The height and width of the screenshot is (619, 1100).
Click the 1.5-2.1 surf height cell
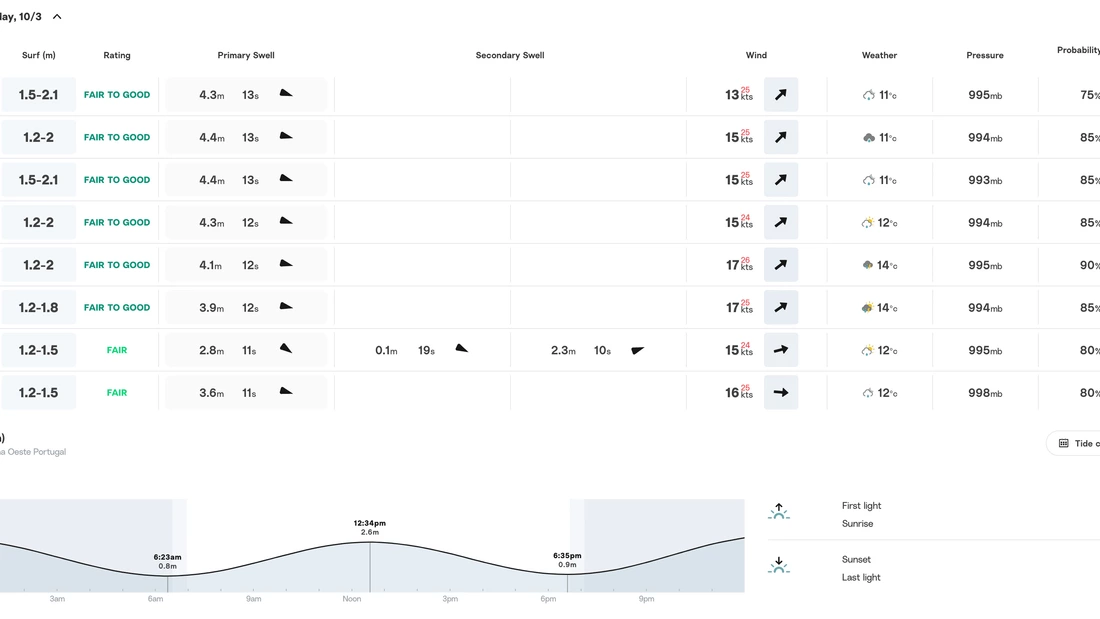tap(39, 94)
